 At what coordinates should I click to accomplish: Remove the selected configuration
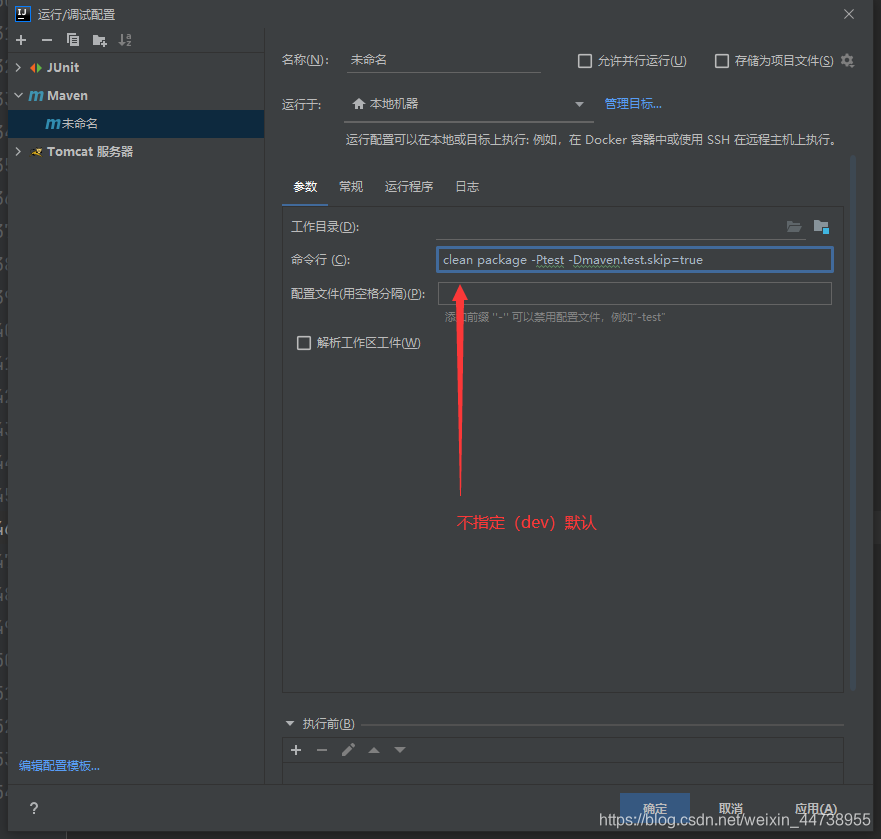coord(47,40)
